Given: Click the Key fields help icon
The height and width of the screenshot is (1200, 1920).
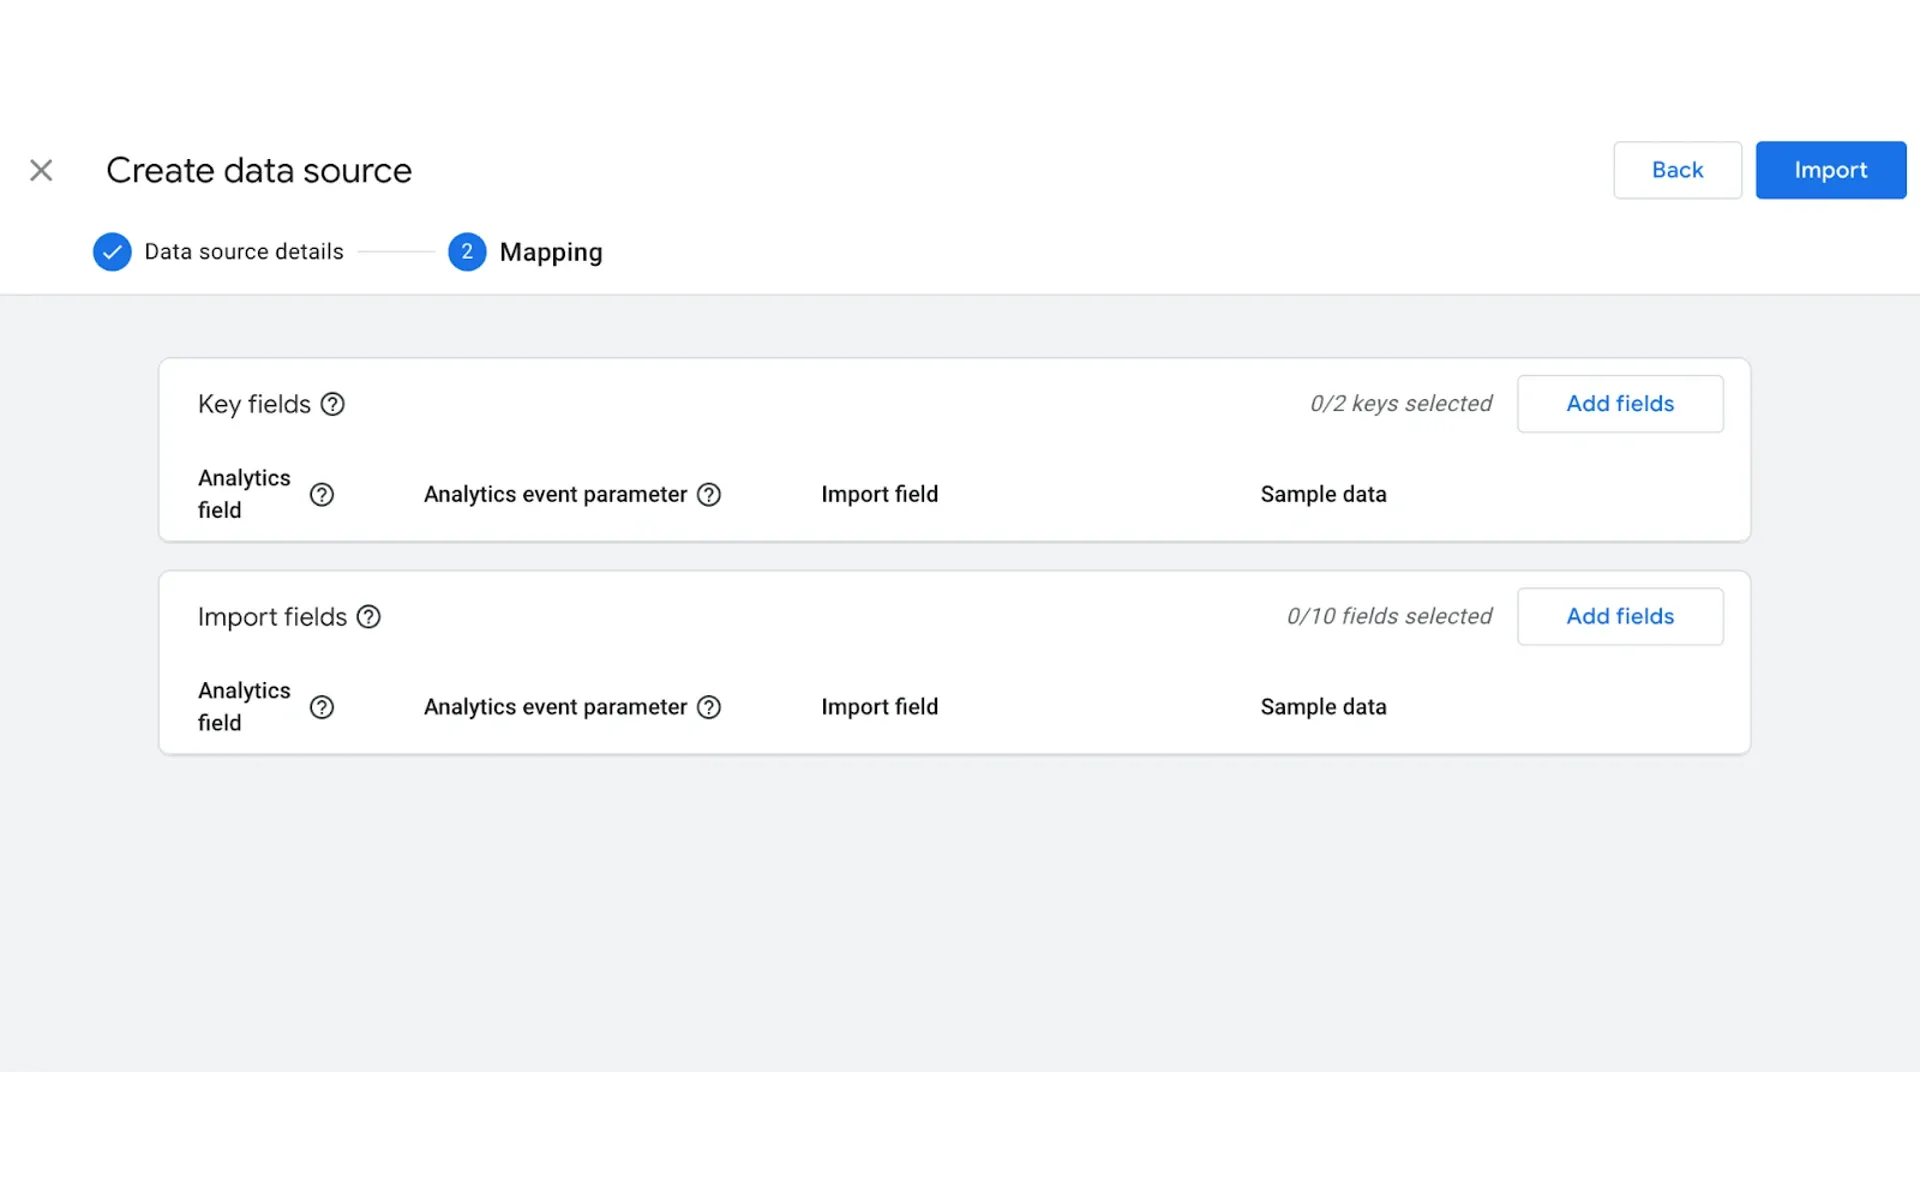Looking at the screenshot, I should pos(331,404).
